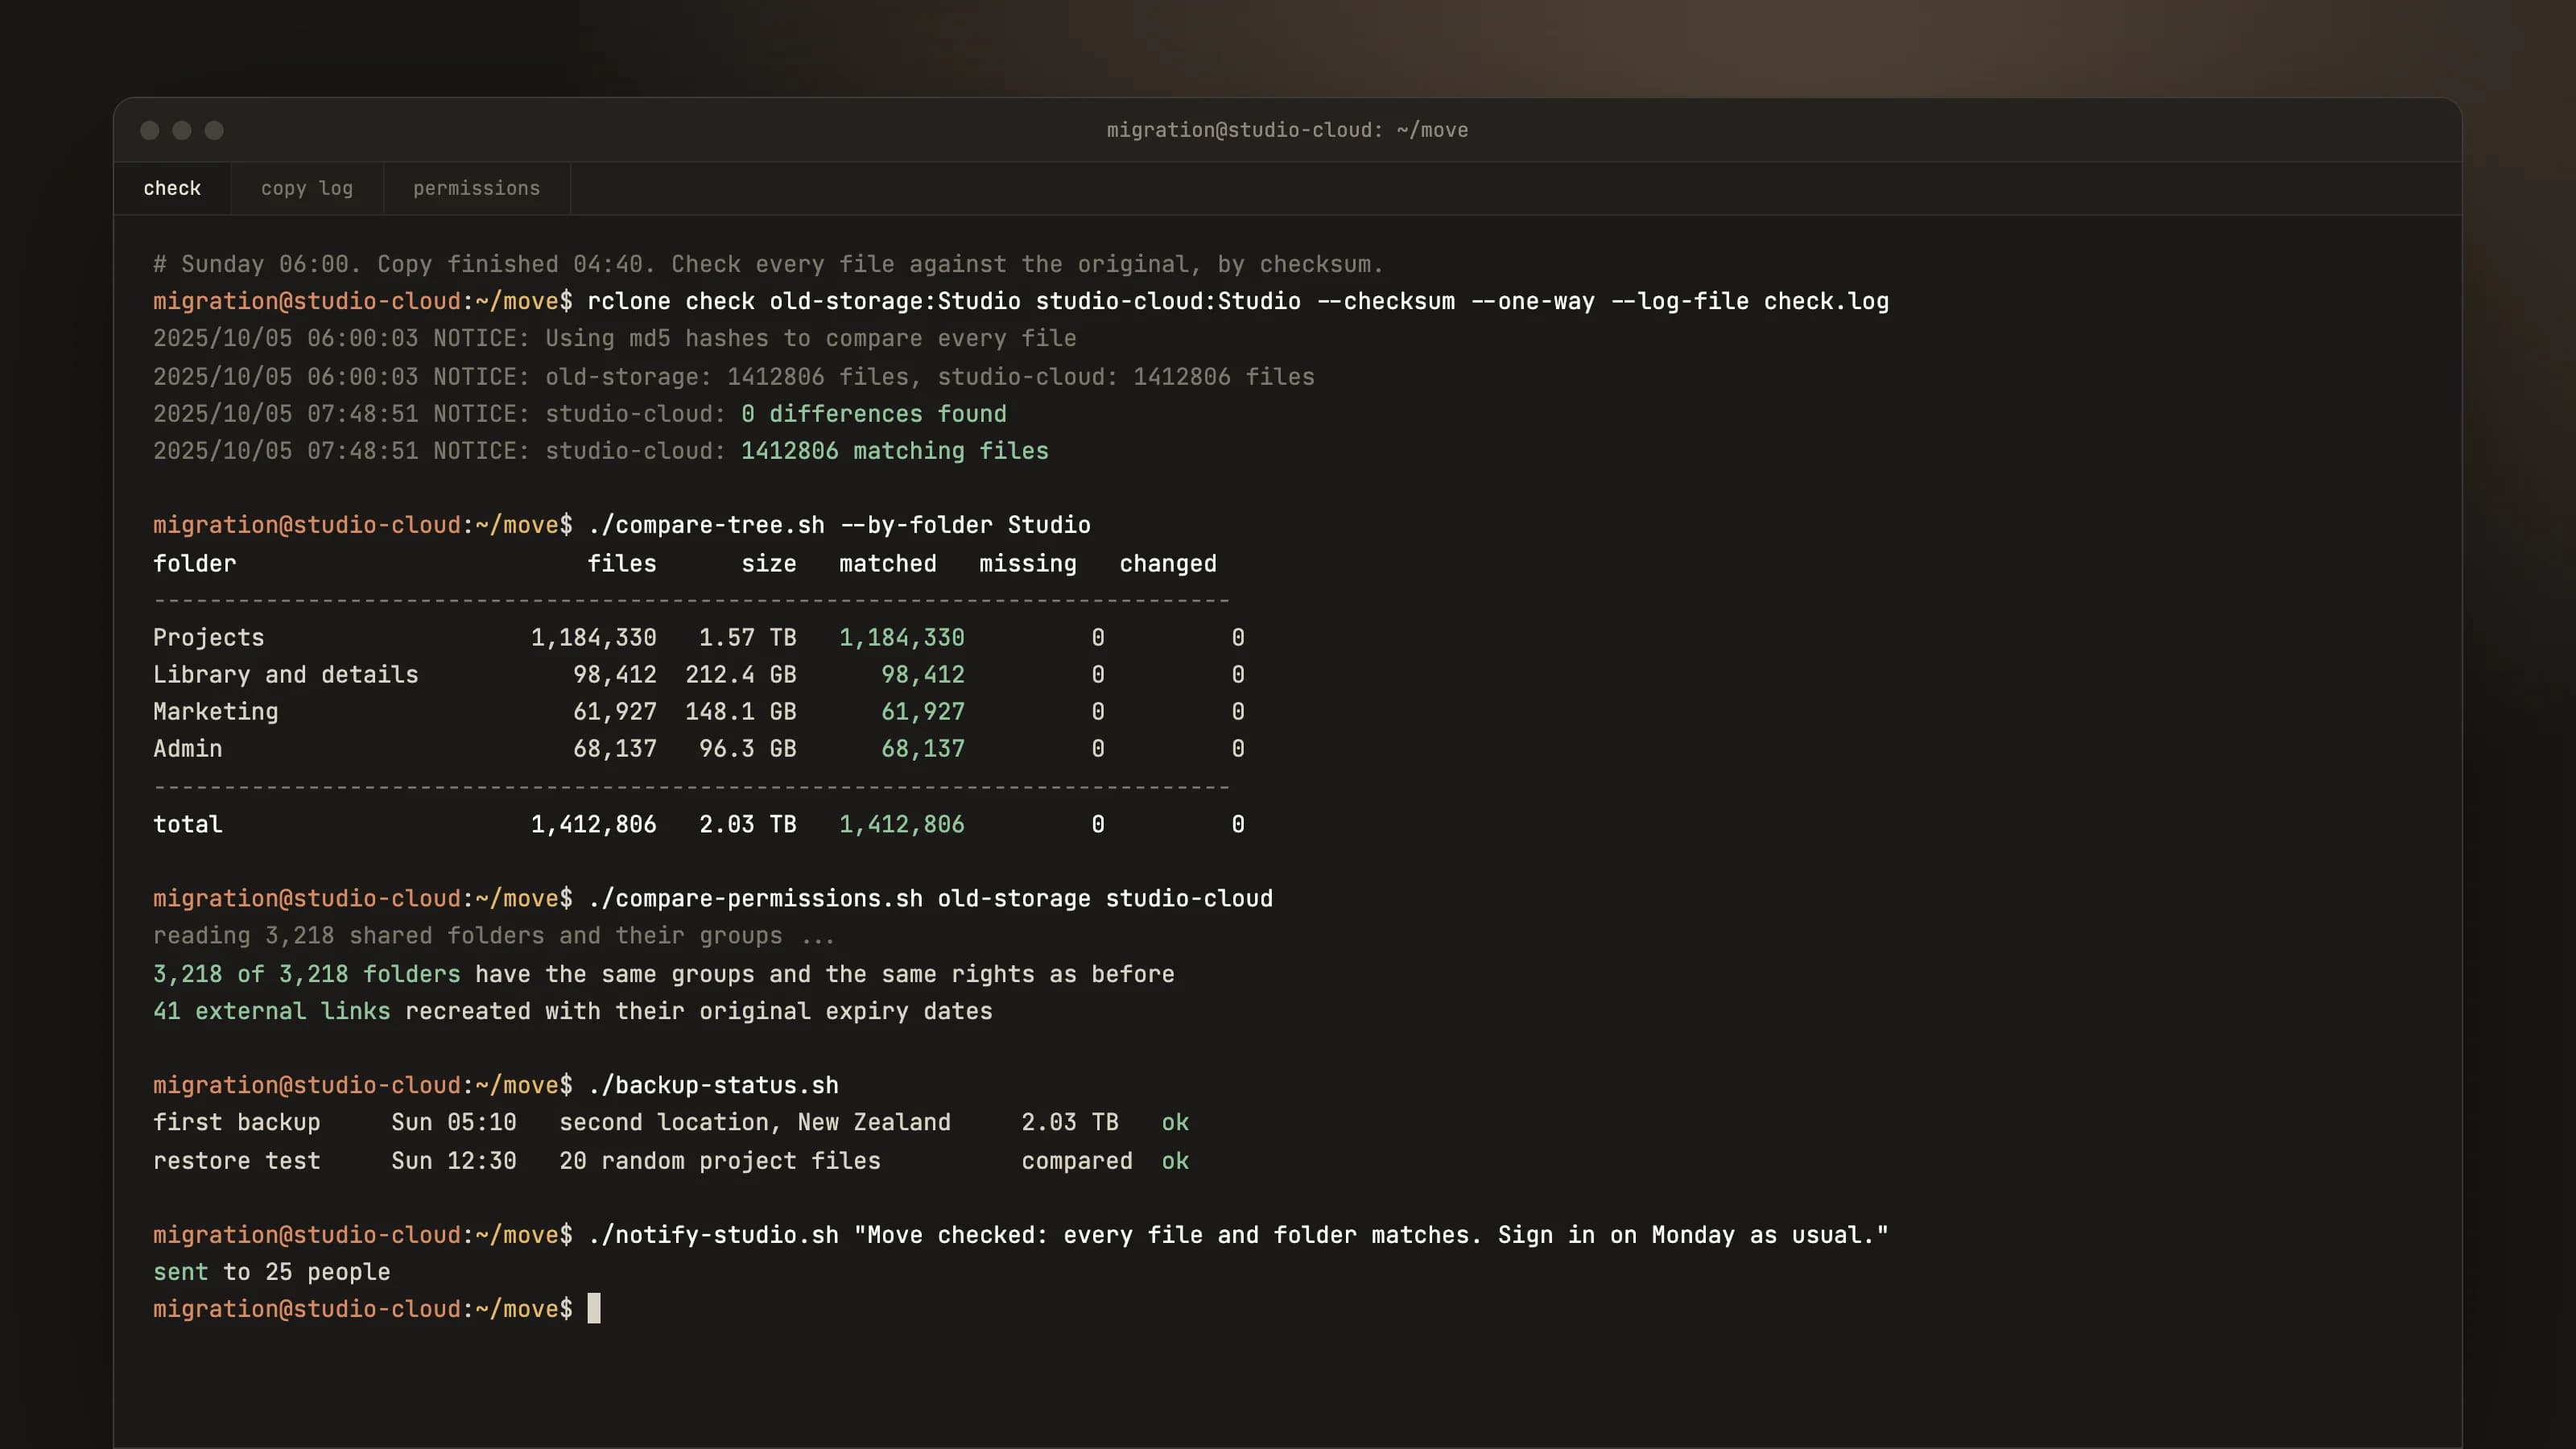Click the 'Using md5 hashes' notice line
The image size is (2576, 1449).
(615, 338)
